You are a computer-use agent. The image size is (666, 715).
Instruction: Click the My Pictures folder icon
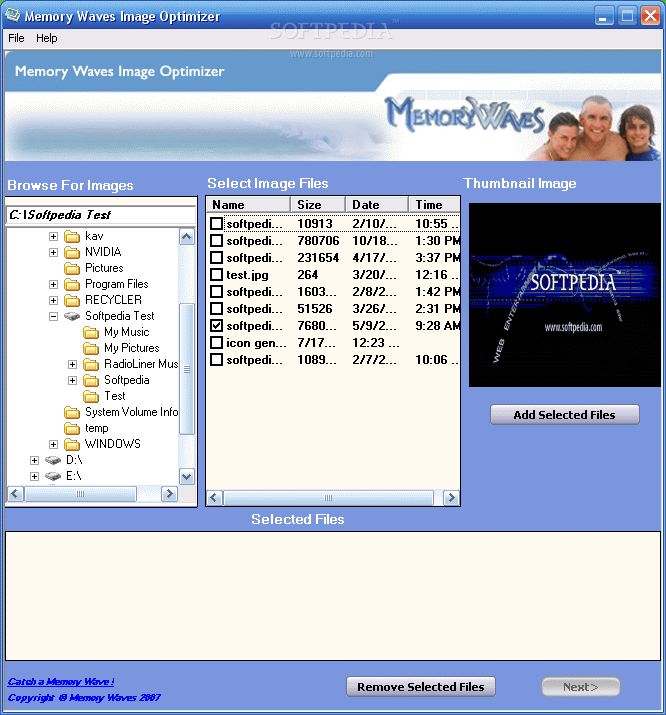[x=91, y=348]
